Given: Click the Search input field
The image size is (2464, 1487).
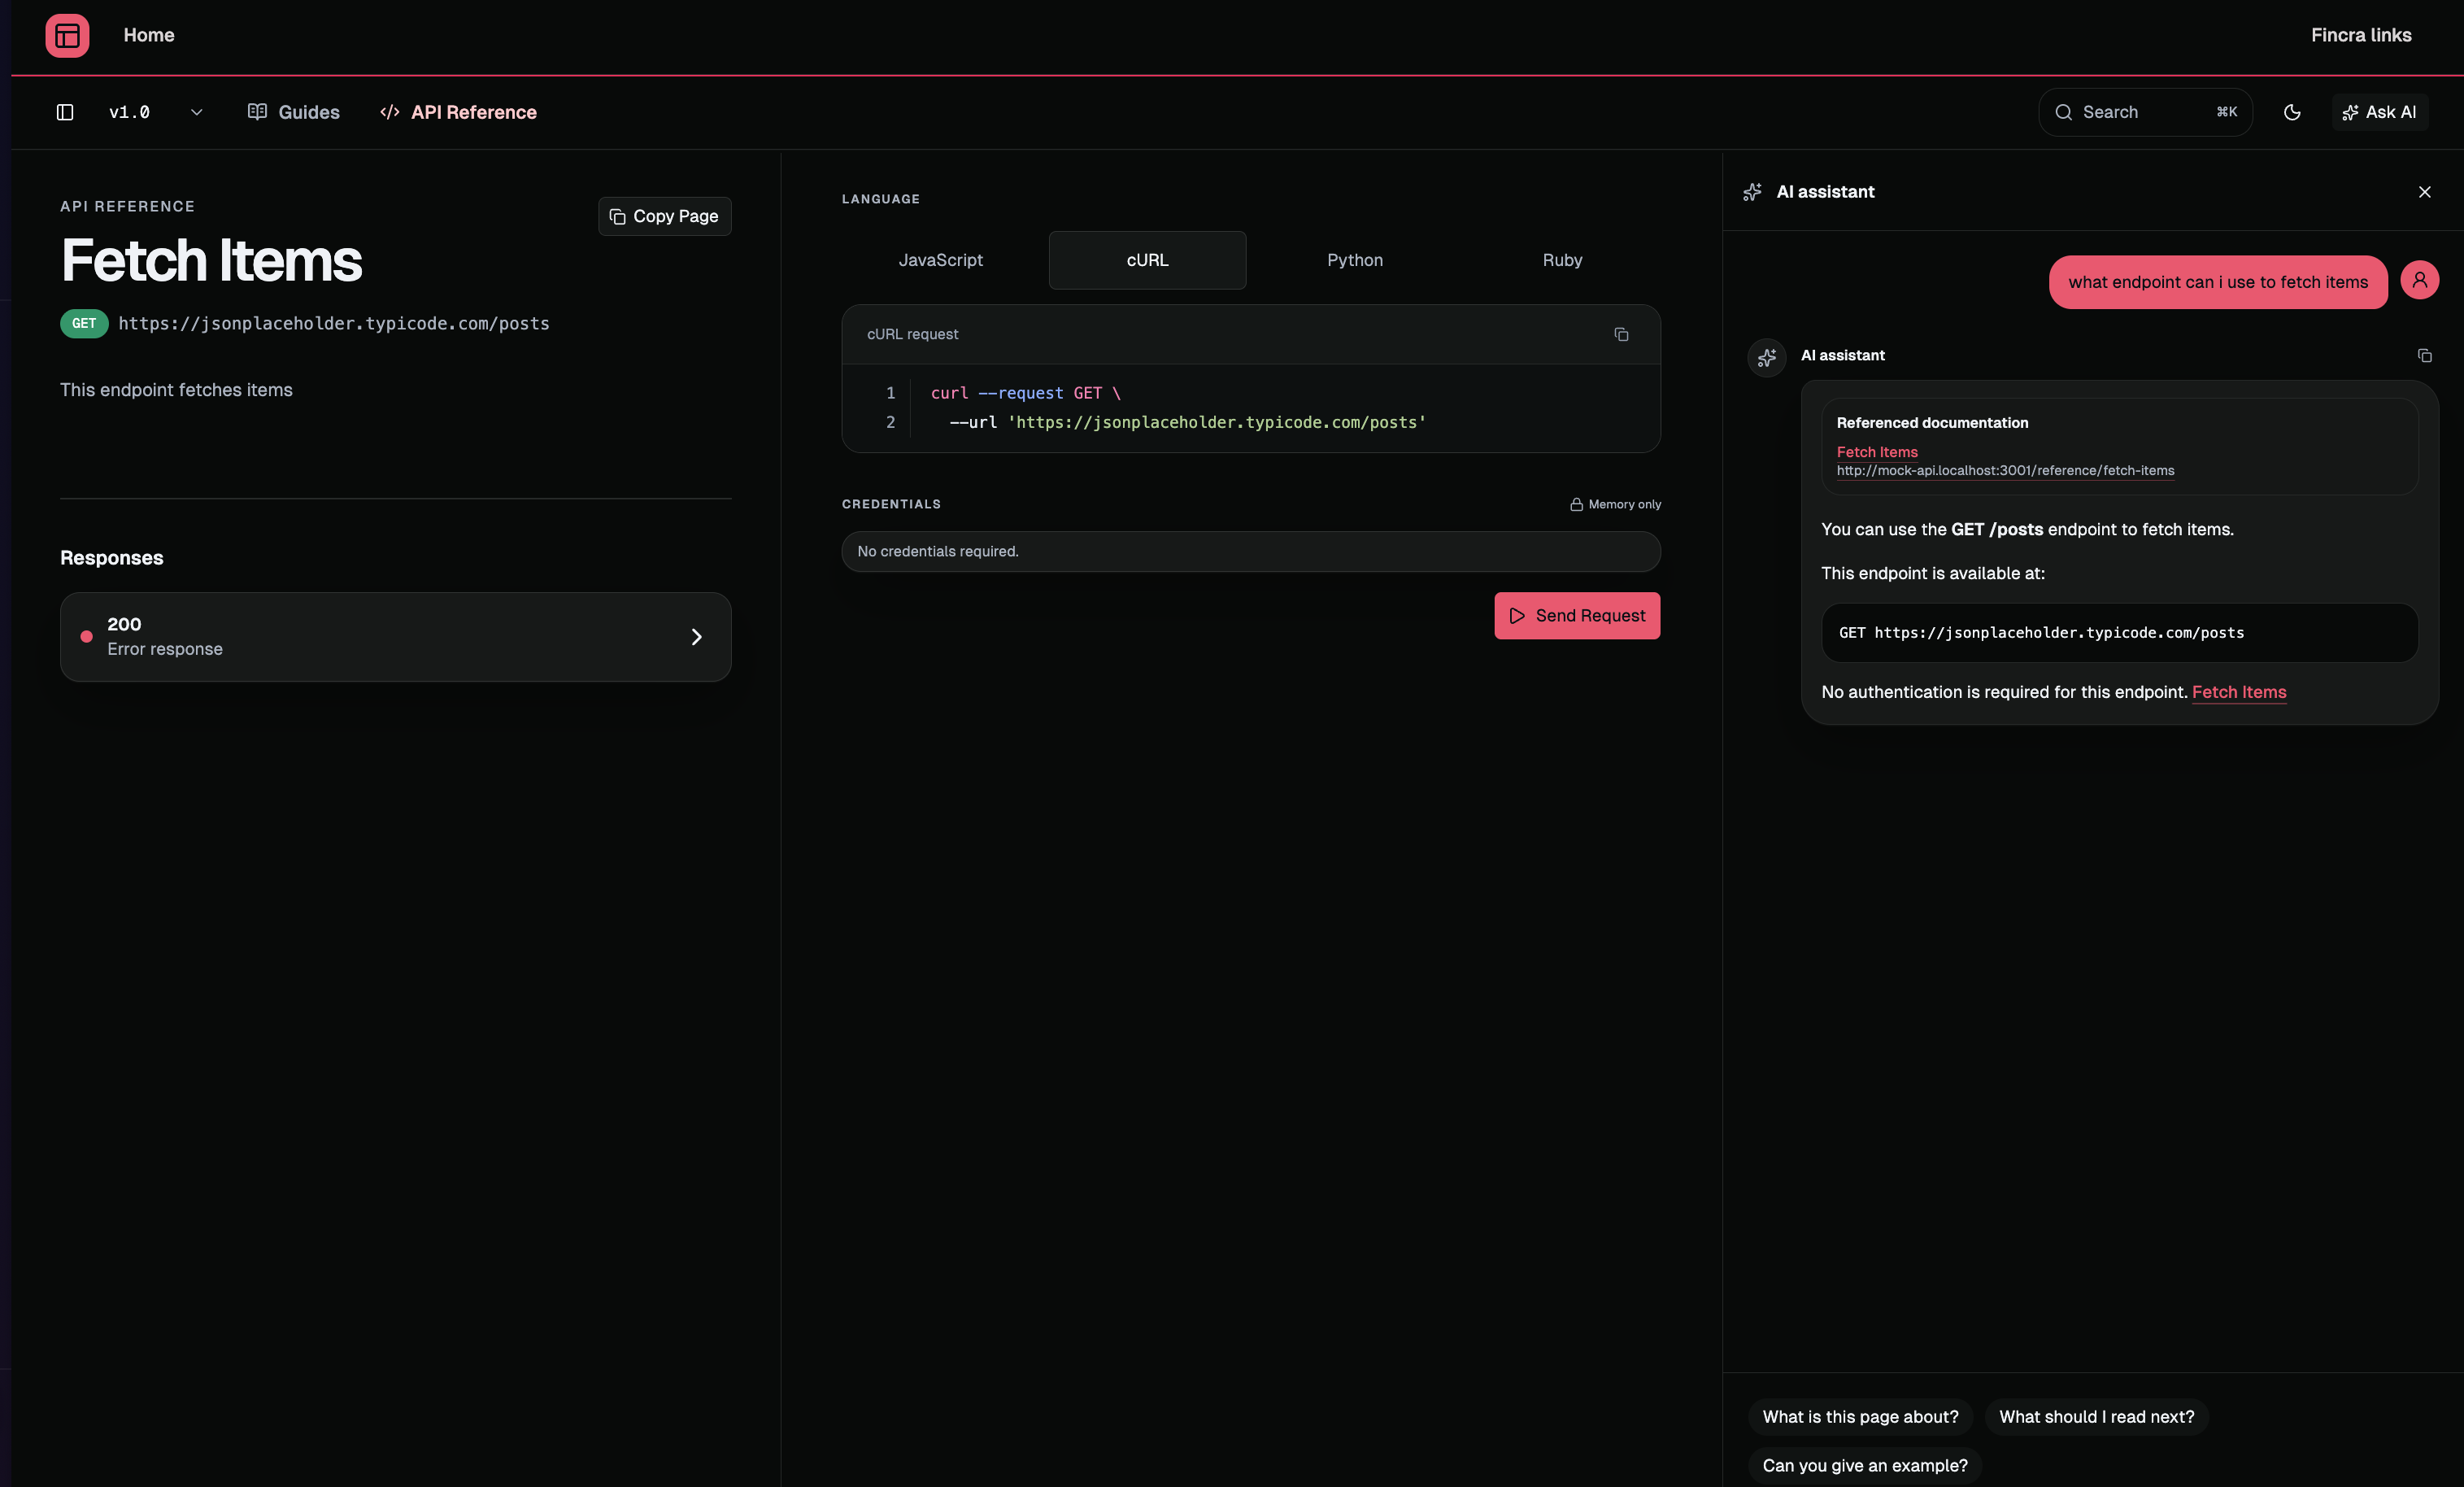Looking at the screenshot, I should [2145, 112].
